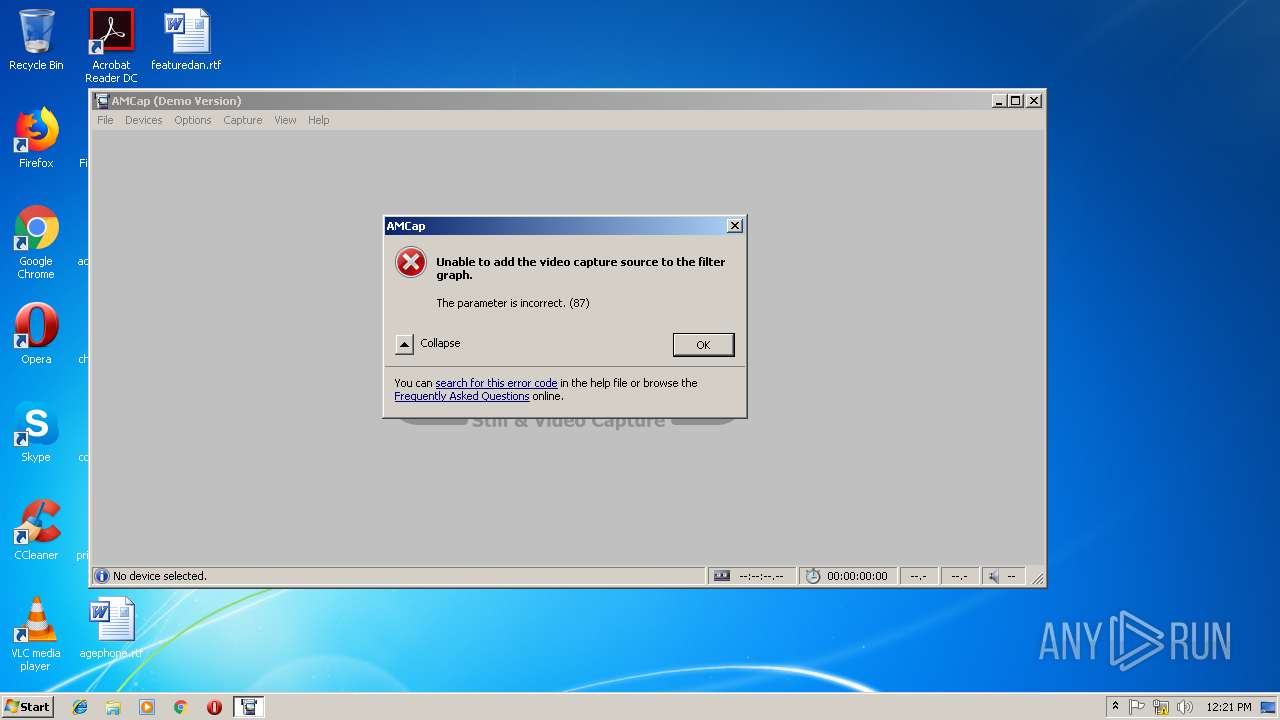Launch Chrome from the taskbar

[x=181, y=707]
